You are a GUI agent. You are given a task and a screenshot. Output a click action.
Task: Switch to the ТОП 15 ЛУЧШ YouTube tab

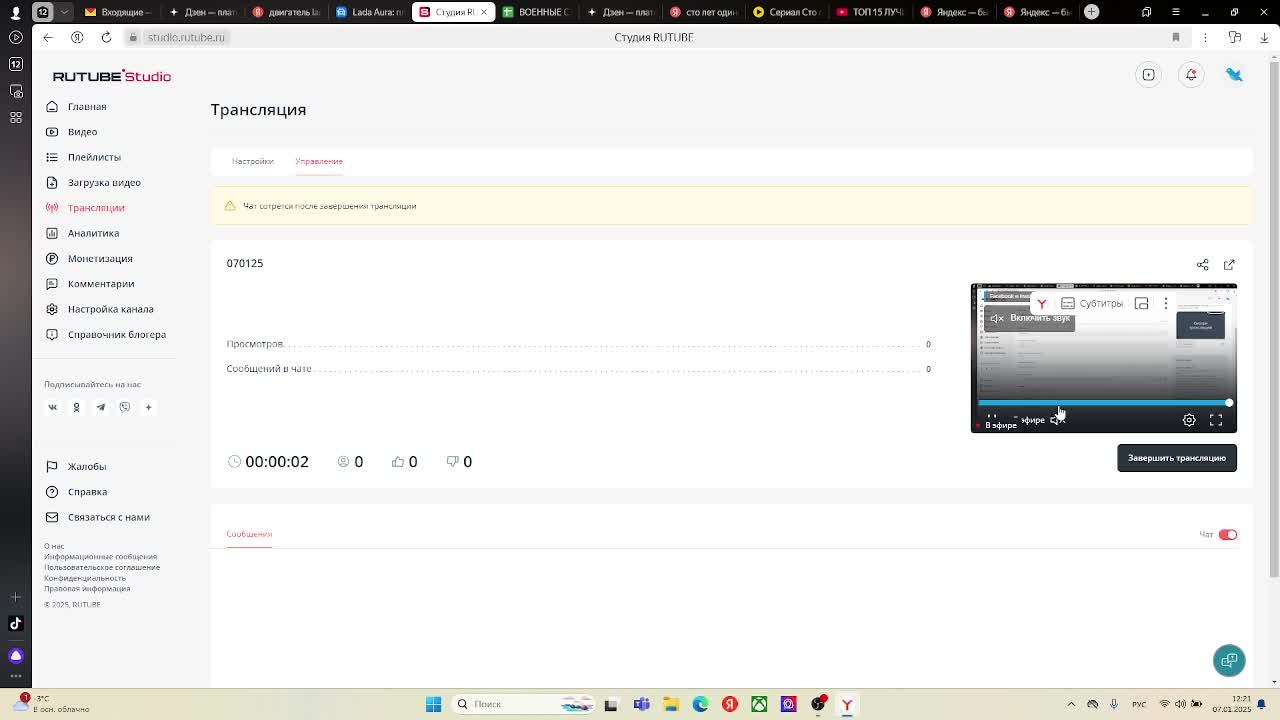tap(870, 12)
